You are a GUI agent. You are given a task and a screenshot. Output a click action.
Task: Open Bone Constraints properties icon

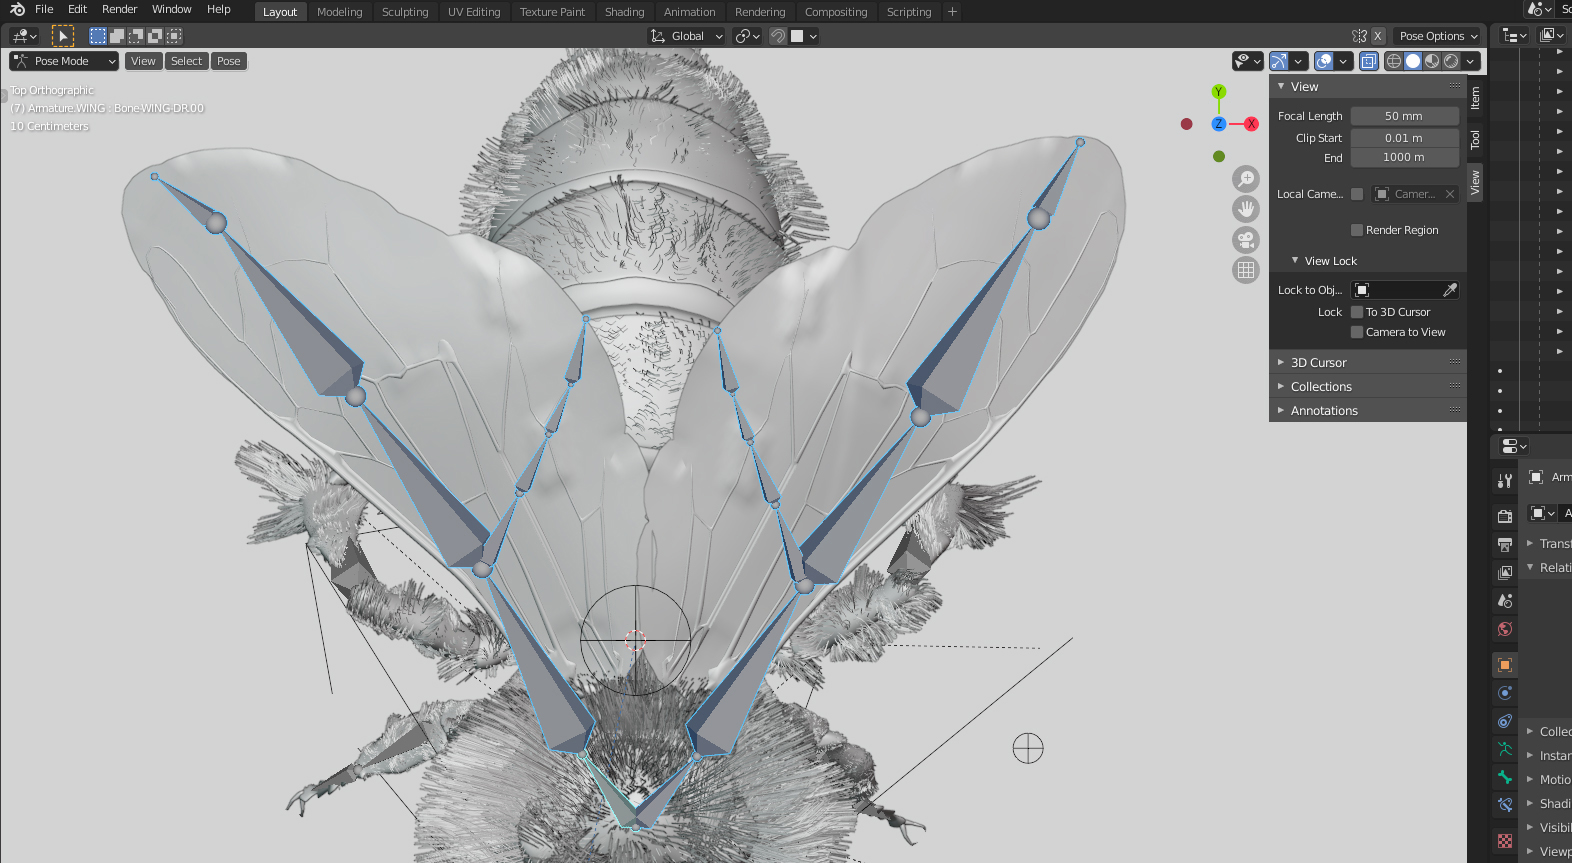[x=1505, y=805]
